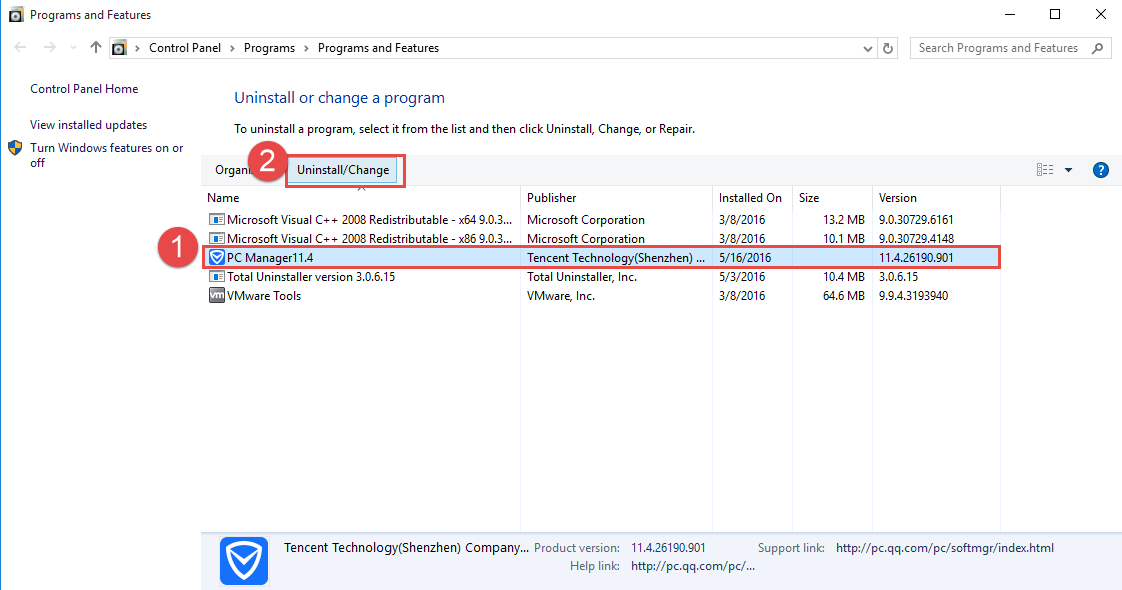This screenshot has height=590, width=1122.
Task: Click Tencent Technology(Shenzhen) publisher cell
Action: pos(615,257)
